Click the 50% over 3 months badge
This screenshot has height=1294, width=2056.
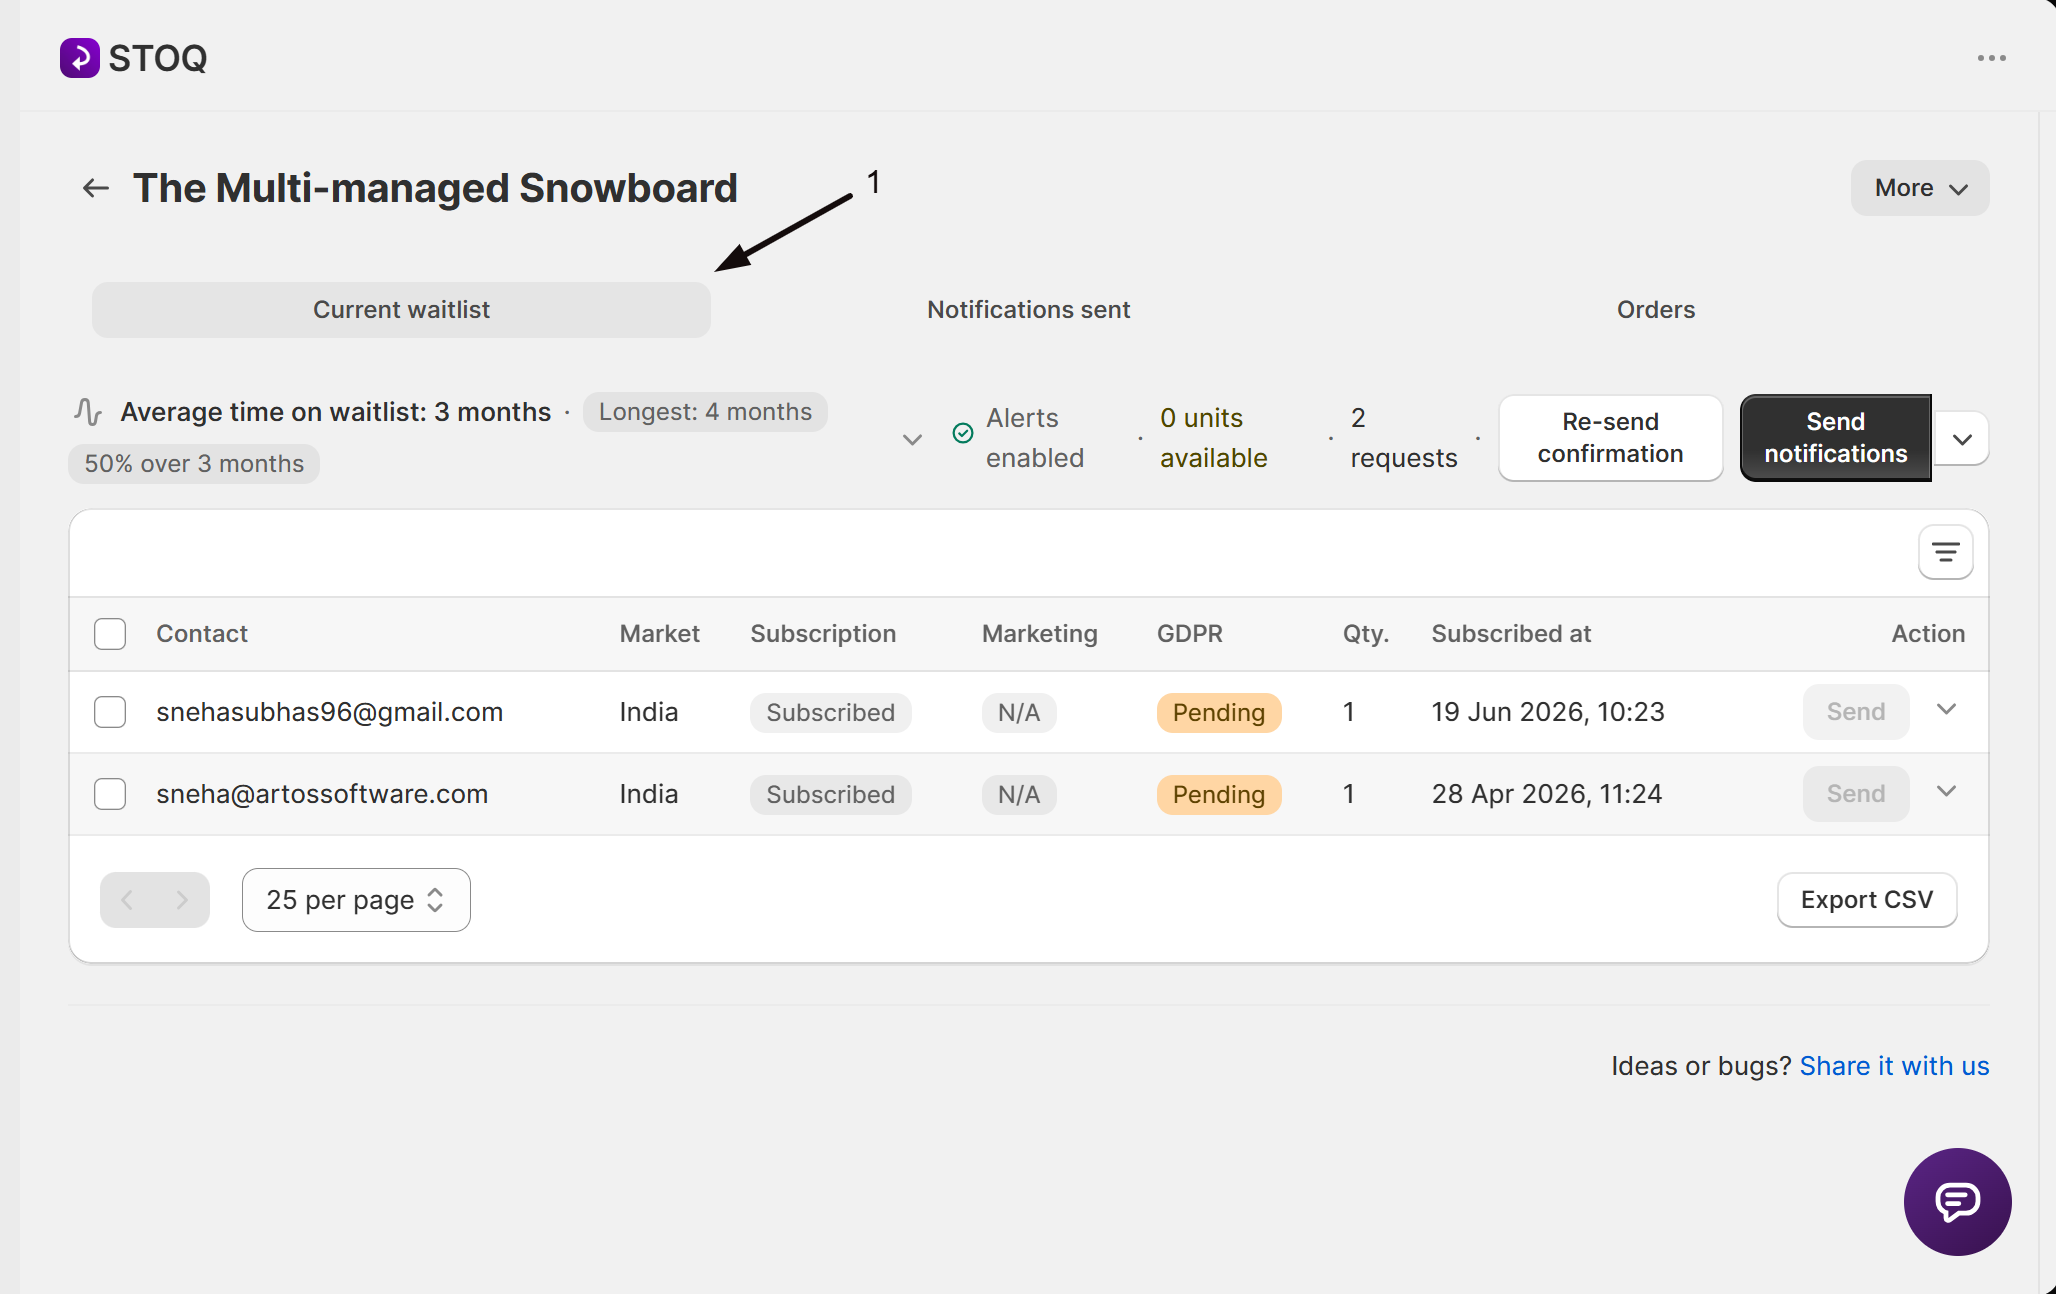pos(194,464)
